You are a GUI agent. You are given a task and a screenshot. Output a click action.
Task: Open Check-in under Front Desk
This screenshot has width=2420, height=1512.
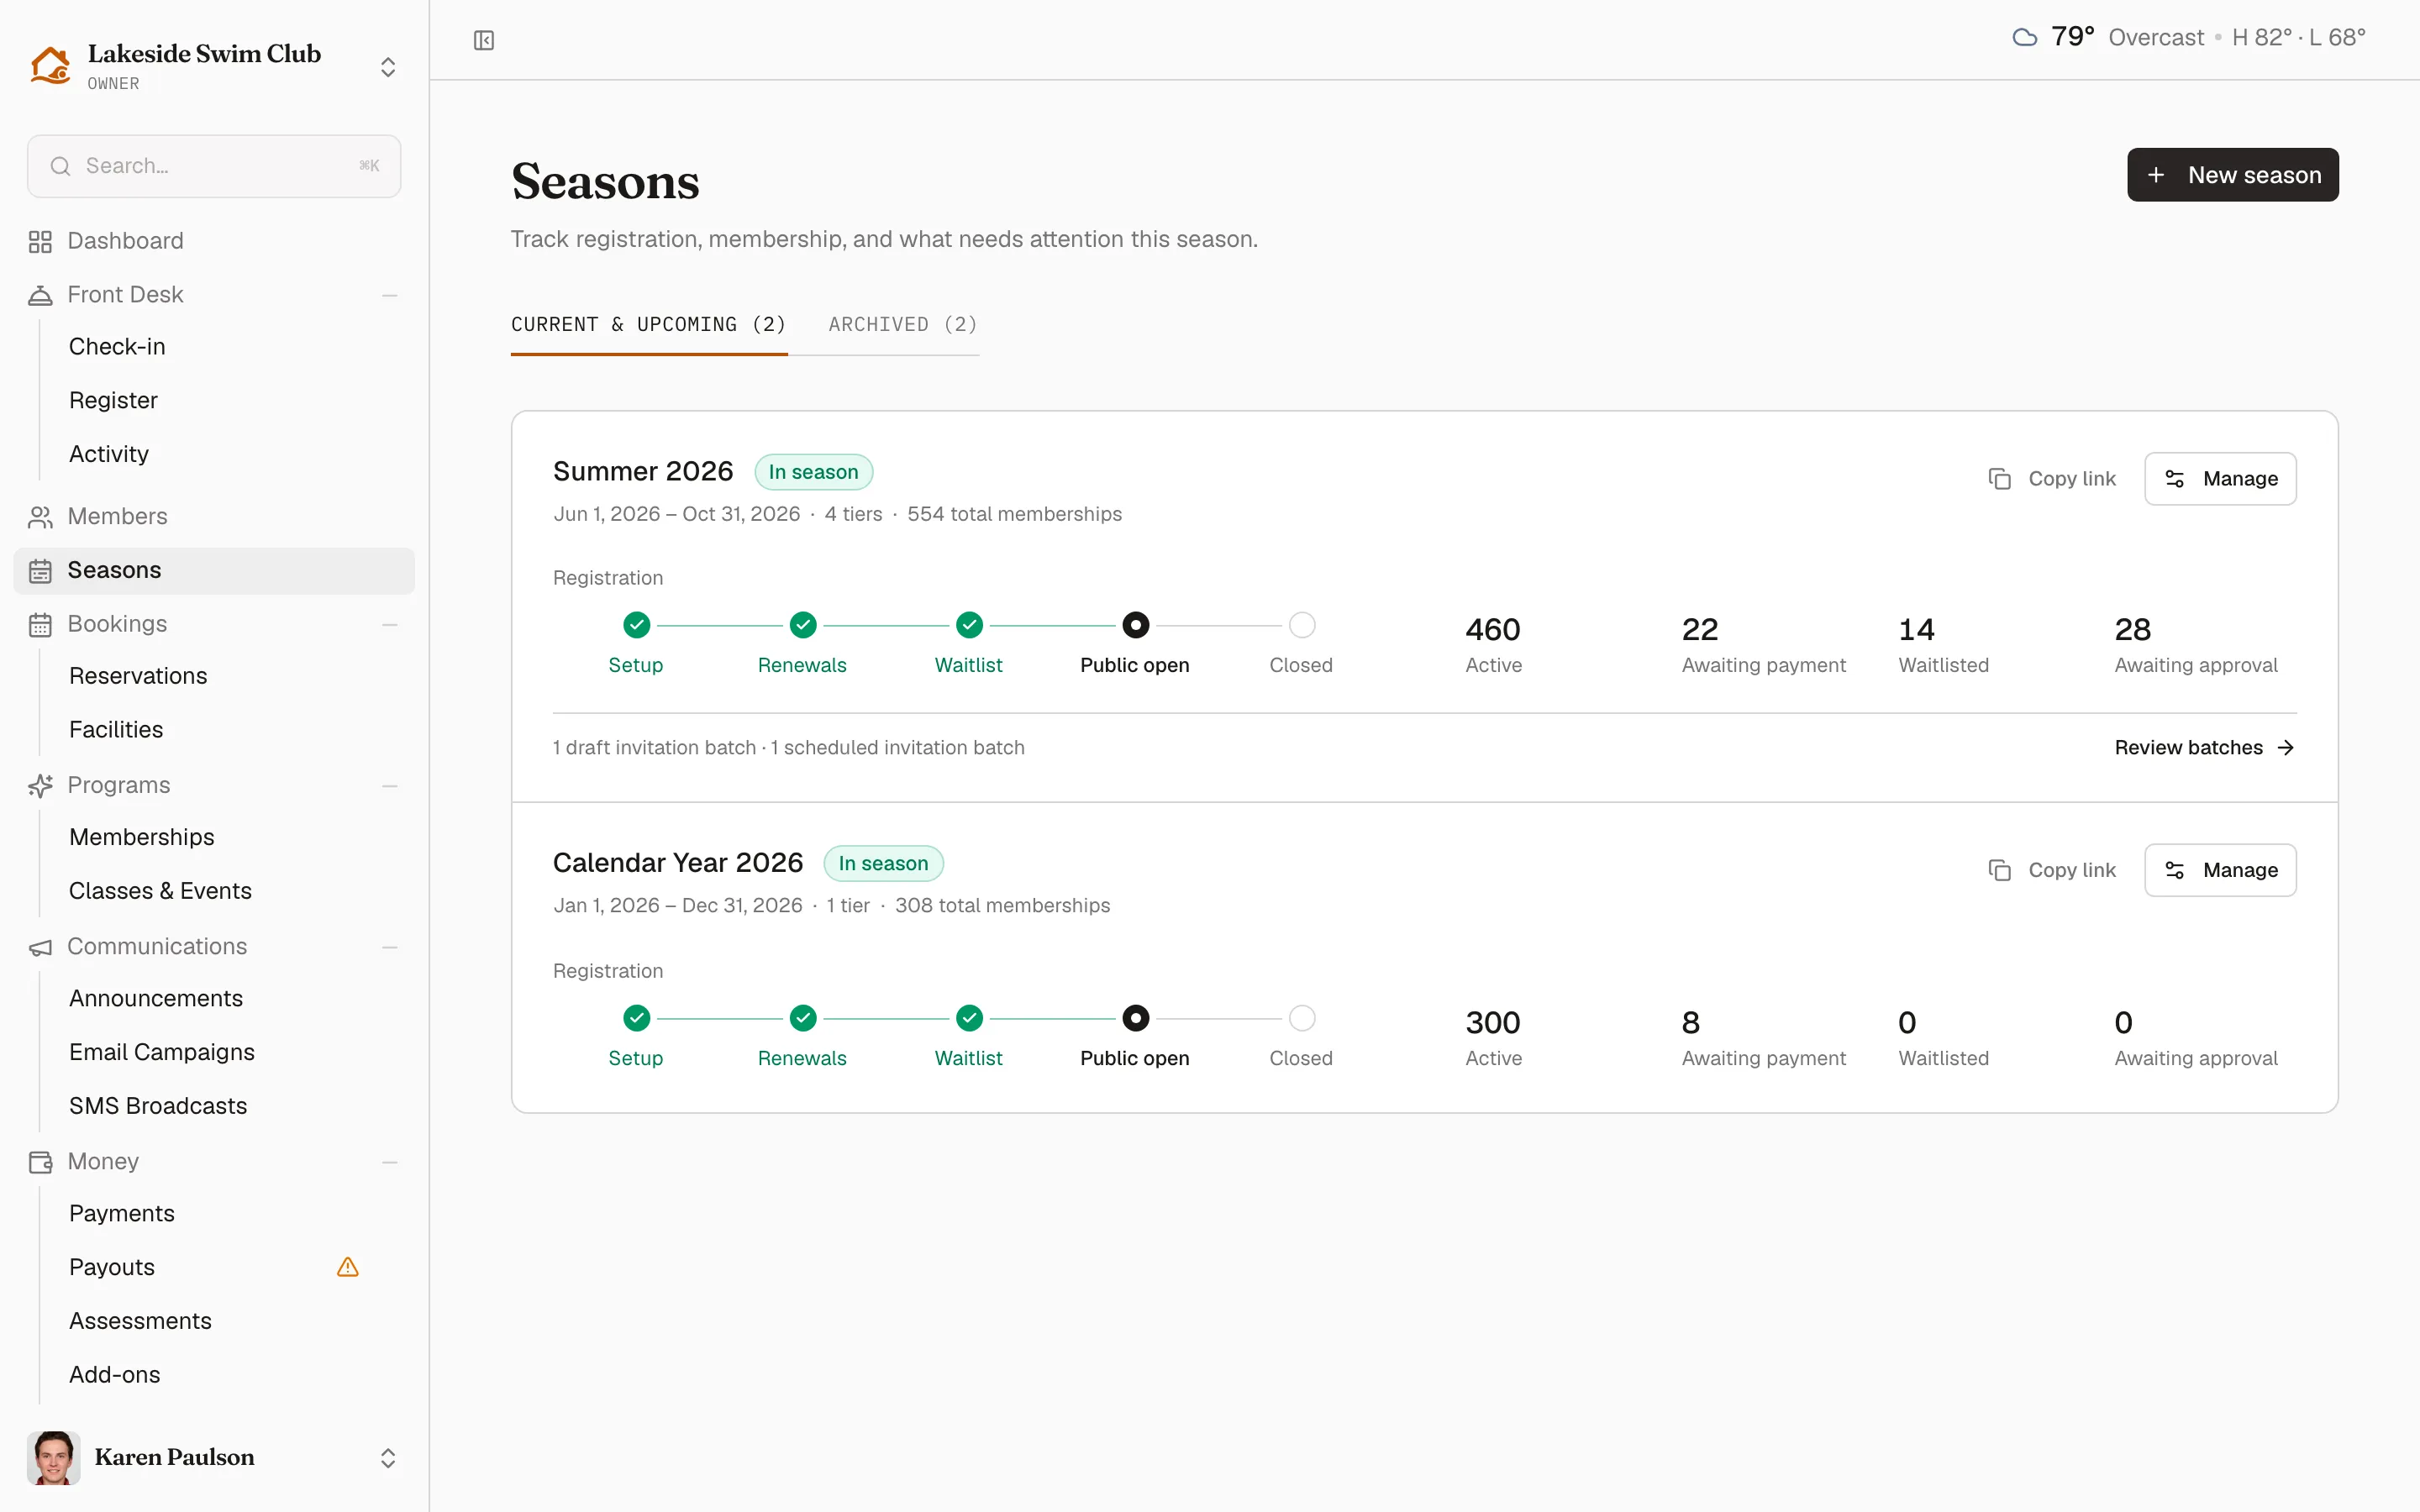117,347
